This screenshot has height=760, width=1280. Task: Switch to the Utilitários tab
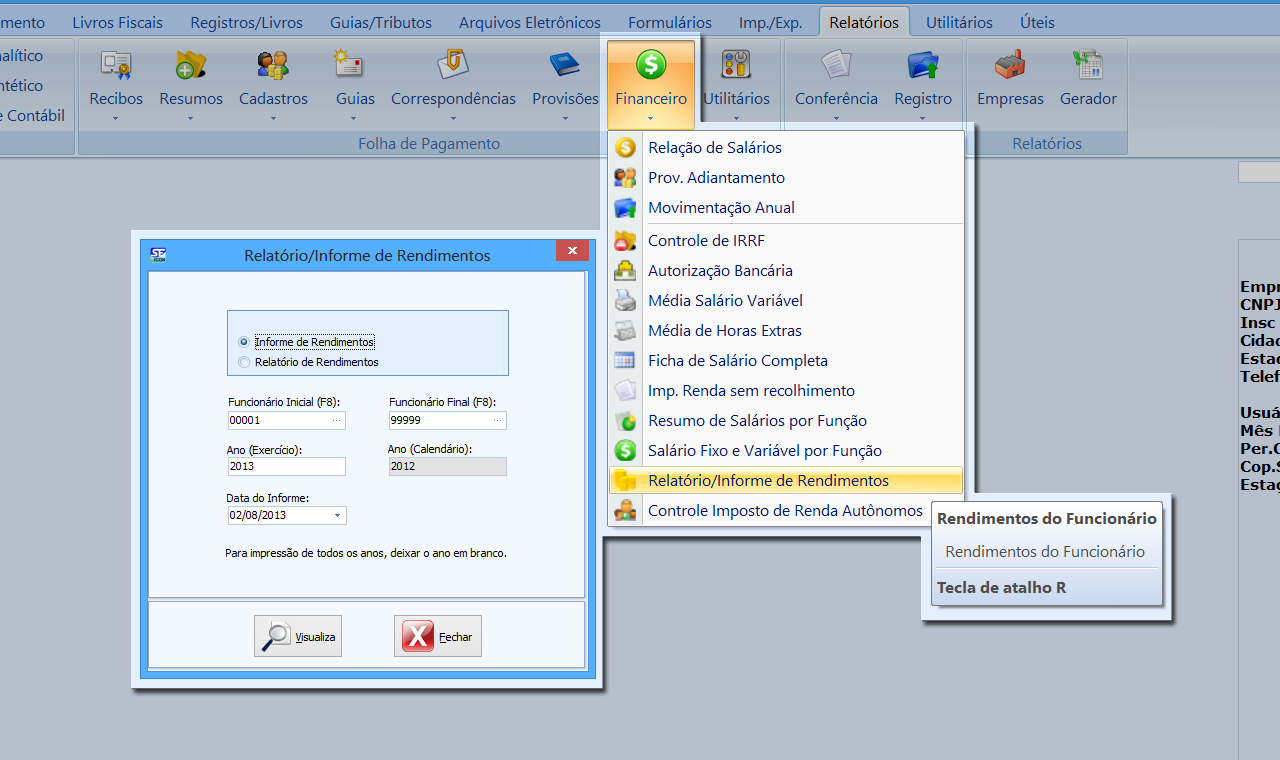click(x=958, y=22)
